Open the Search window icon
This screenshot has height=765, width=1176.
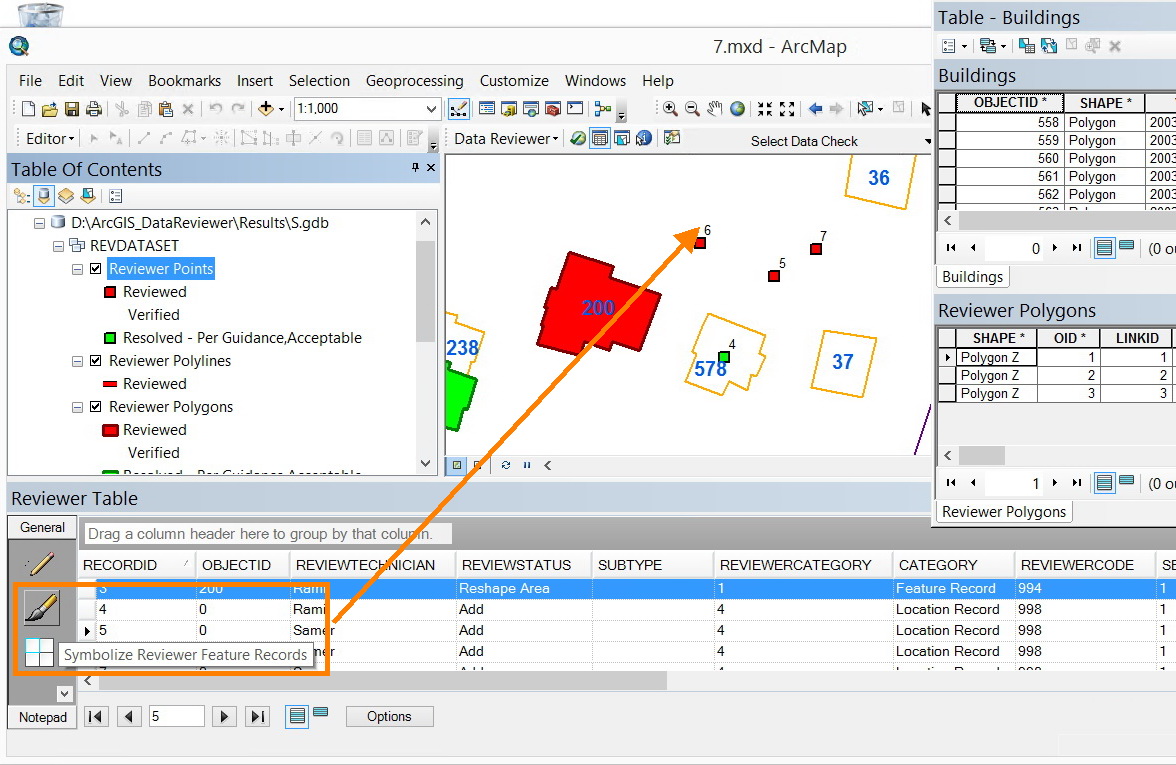point(531,109)
